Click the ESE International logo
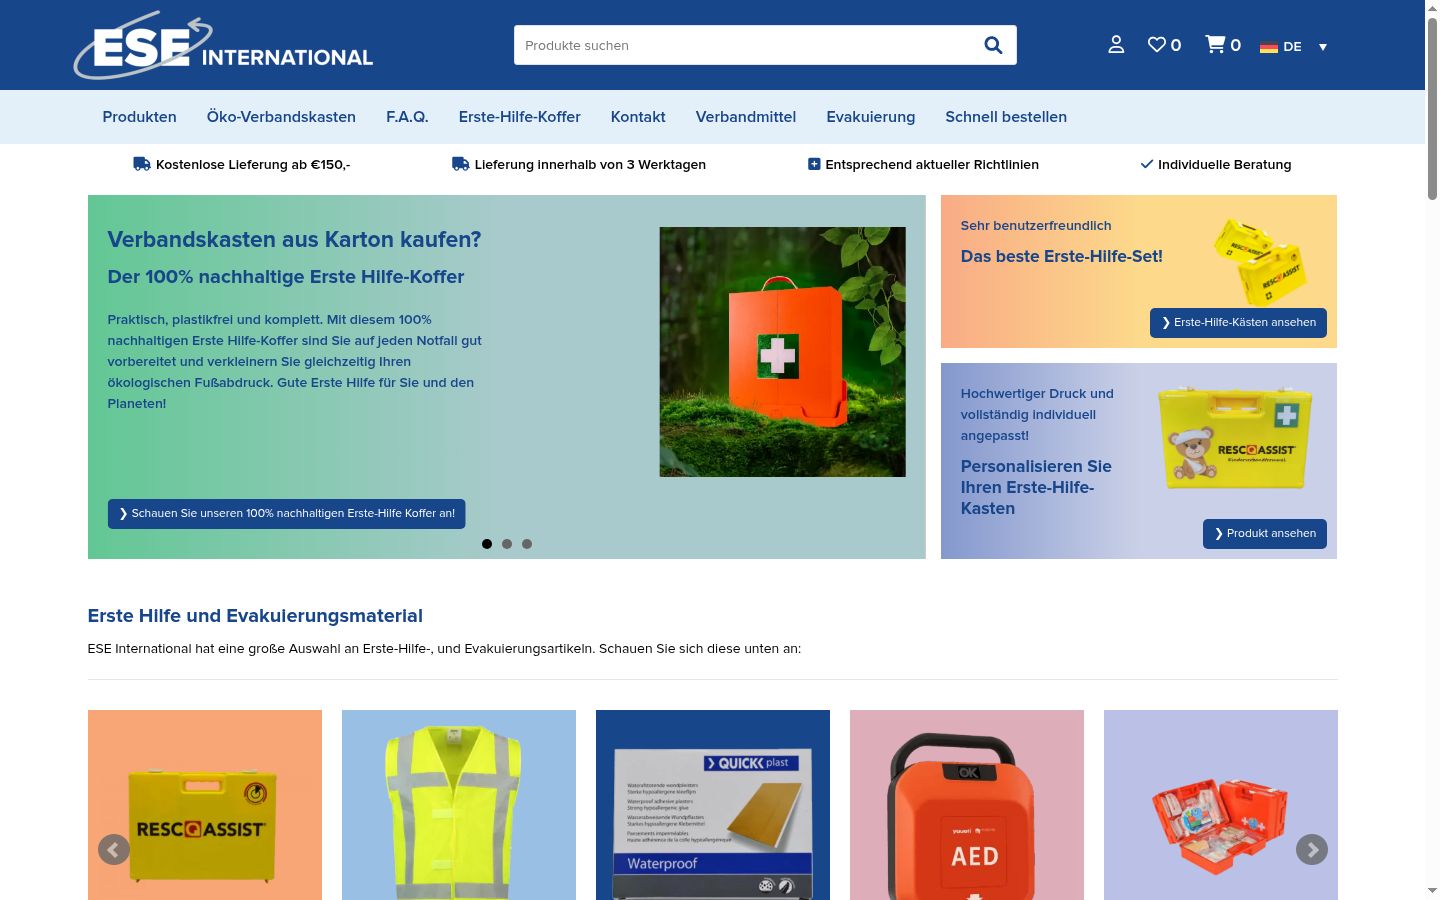The height and width of the screenshot is (900, 1440). point(223,45)
